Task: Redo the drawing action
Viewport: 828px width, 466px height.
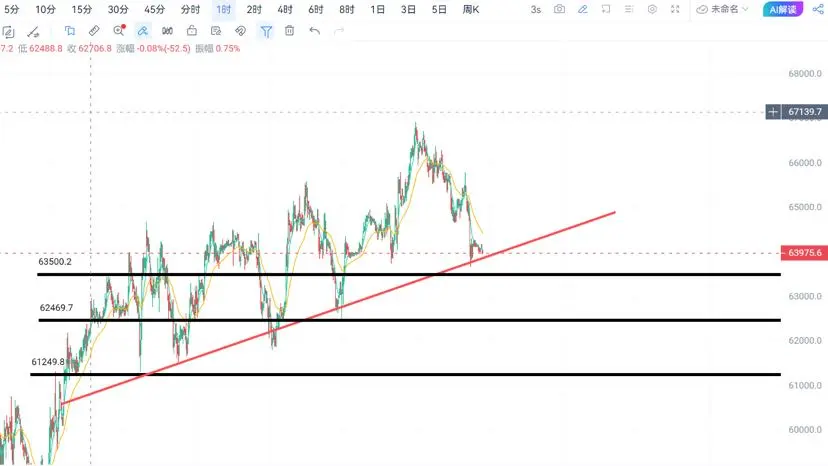Action: (339, 31)
